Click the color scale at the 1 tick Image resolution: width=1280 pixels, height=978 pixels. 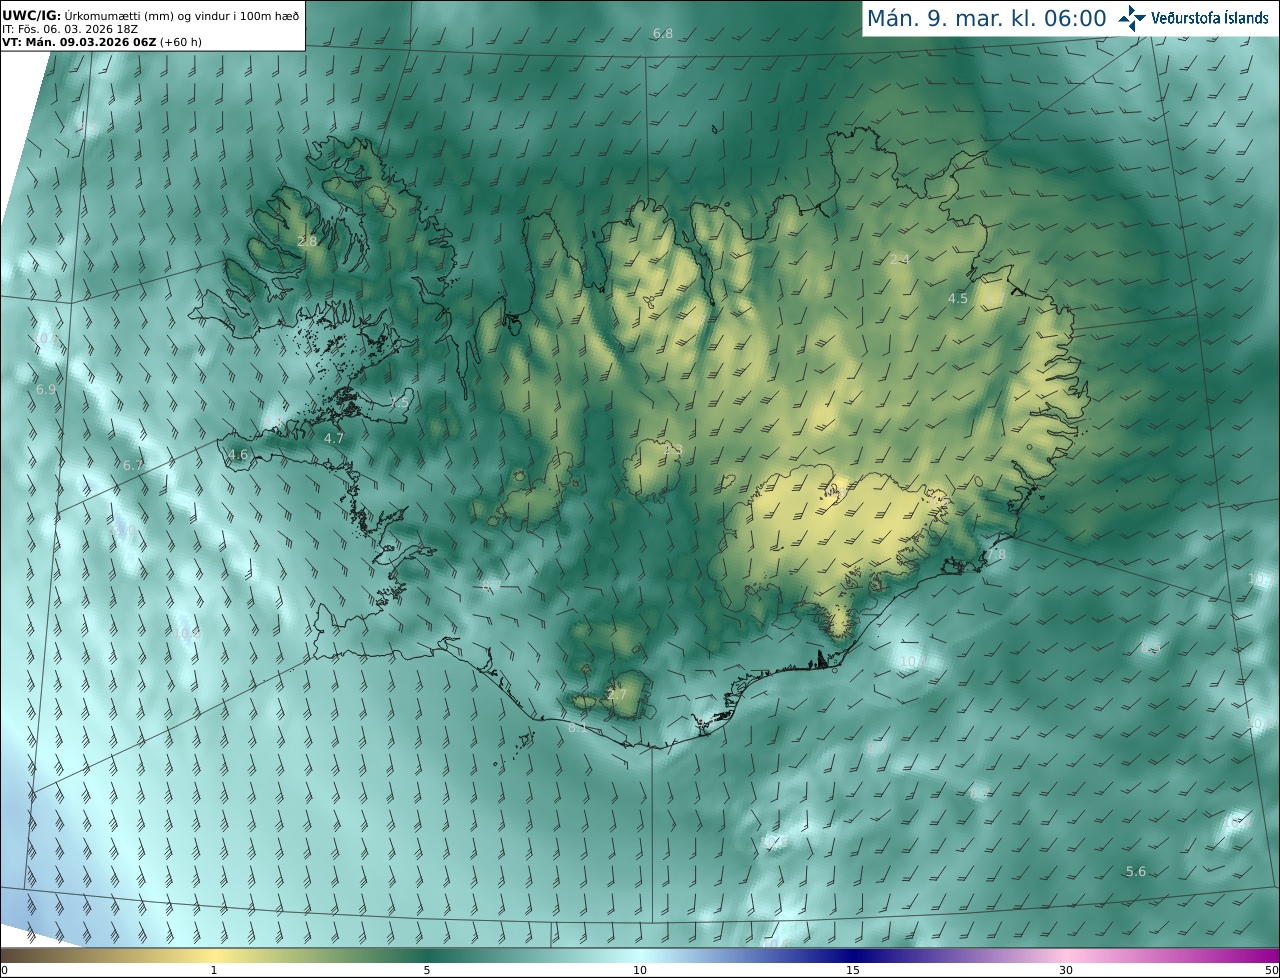[x=214, y=969]
